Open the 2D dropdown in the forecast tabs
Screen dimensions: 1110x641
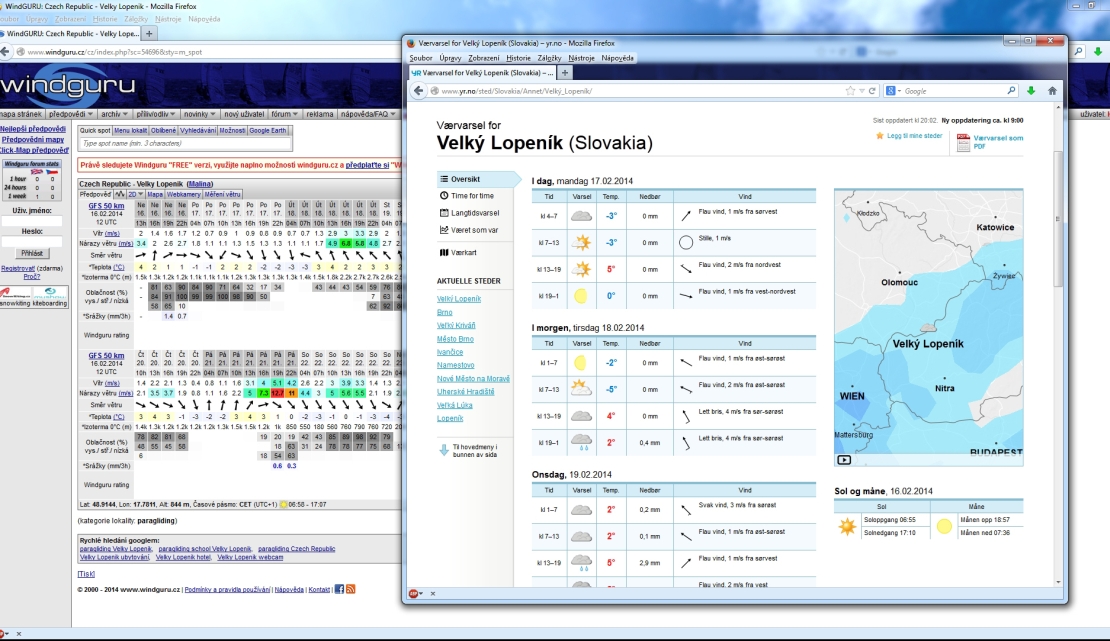[135, 194]
